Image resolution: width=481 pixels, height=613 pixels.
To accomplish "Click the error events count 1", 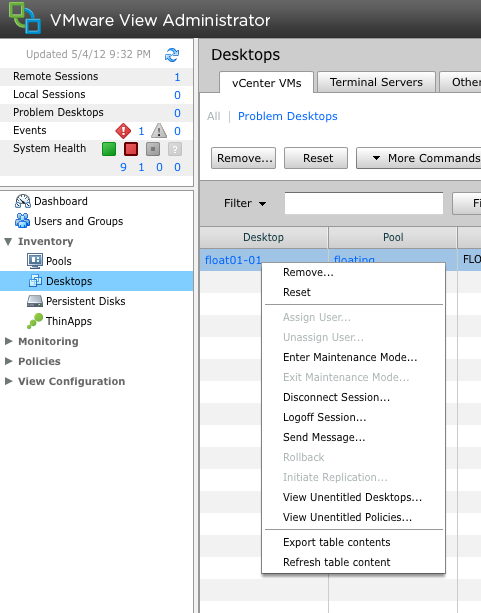I will (141, 131).
